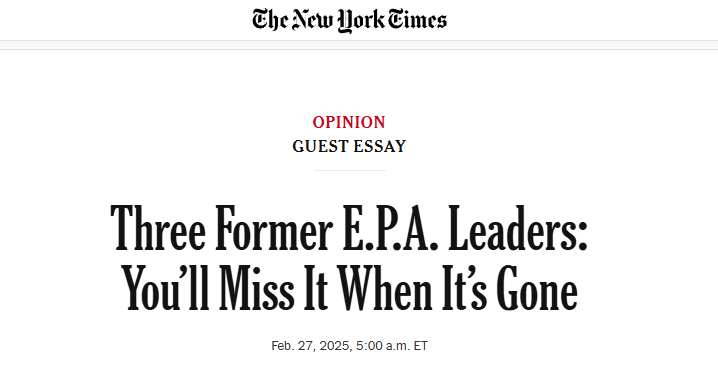Click the word 'E.P.A.' in the headline

coord(390,228)
